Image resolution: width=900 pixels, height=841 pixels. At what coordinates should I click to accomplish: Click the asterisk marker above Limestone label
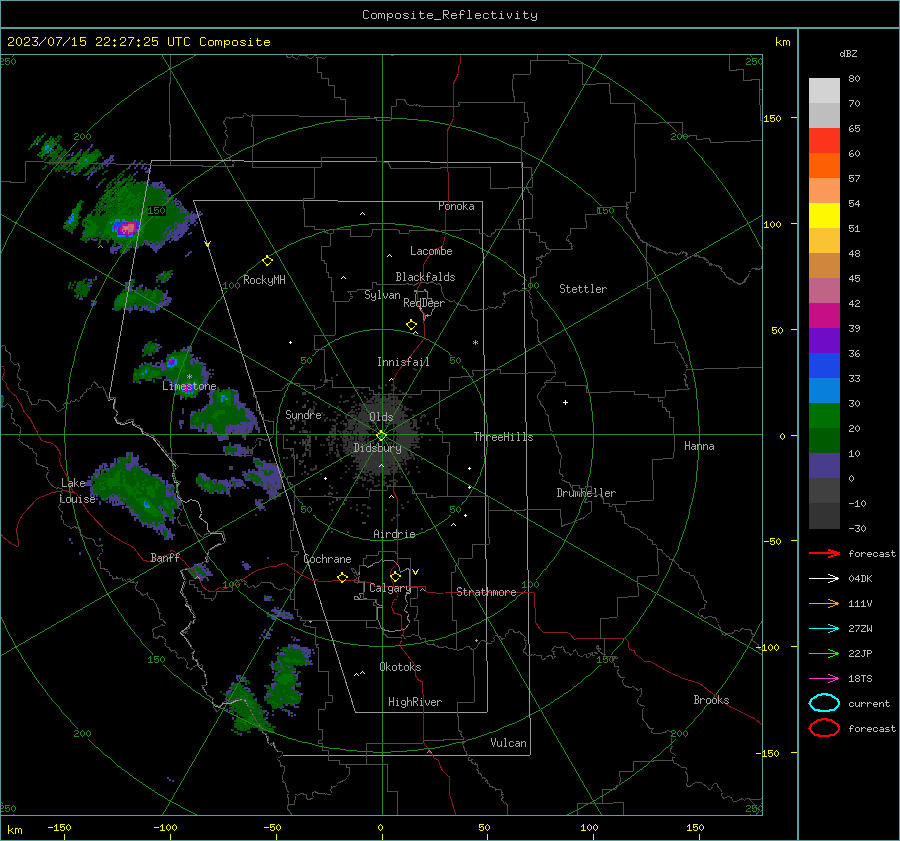click(x=189, y=377)
